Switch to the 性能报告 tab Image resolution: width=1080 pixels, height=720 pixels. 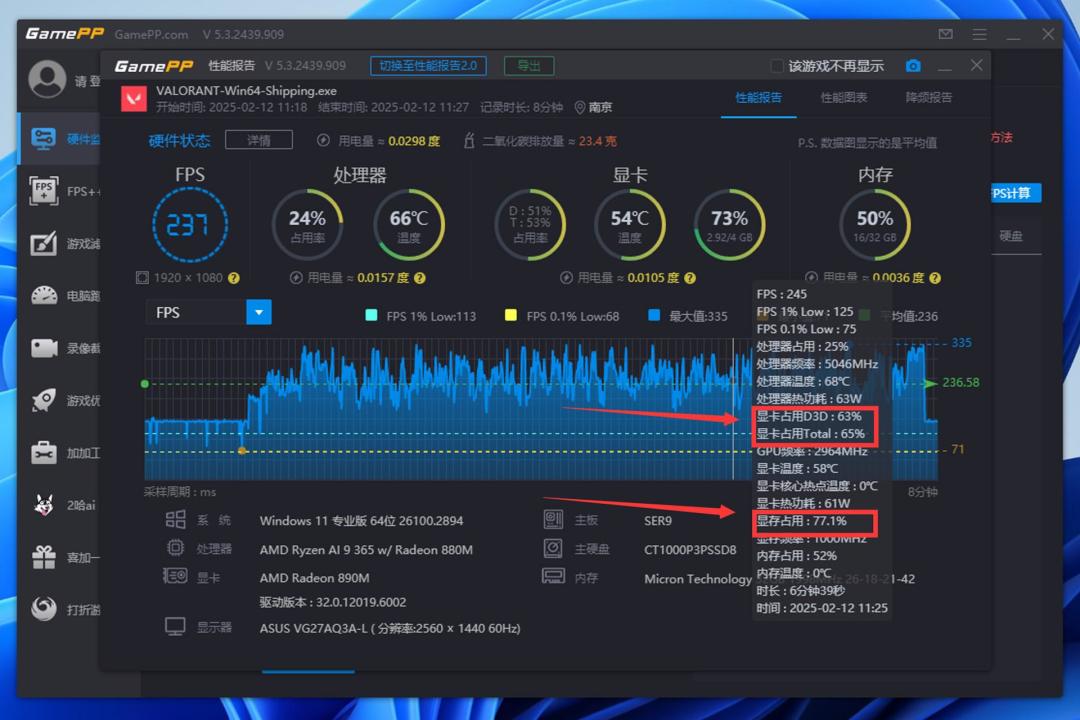coord(758,98)
